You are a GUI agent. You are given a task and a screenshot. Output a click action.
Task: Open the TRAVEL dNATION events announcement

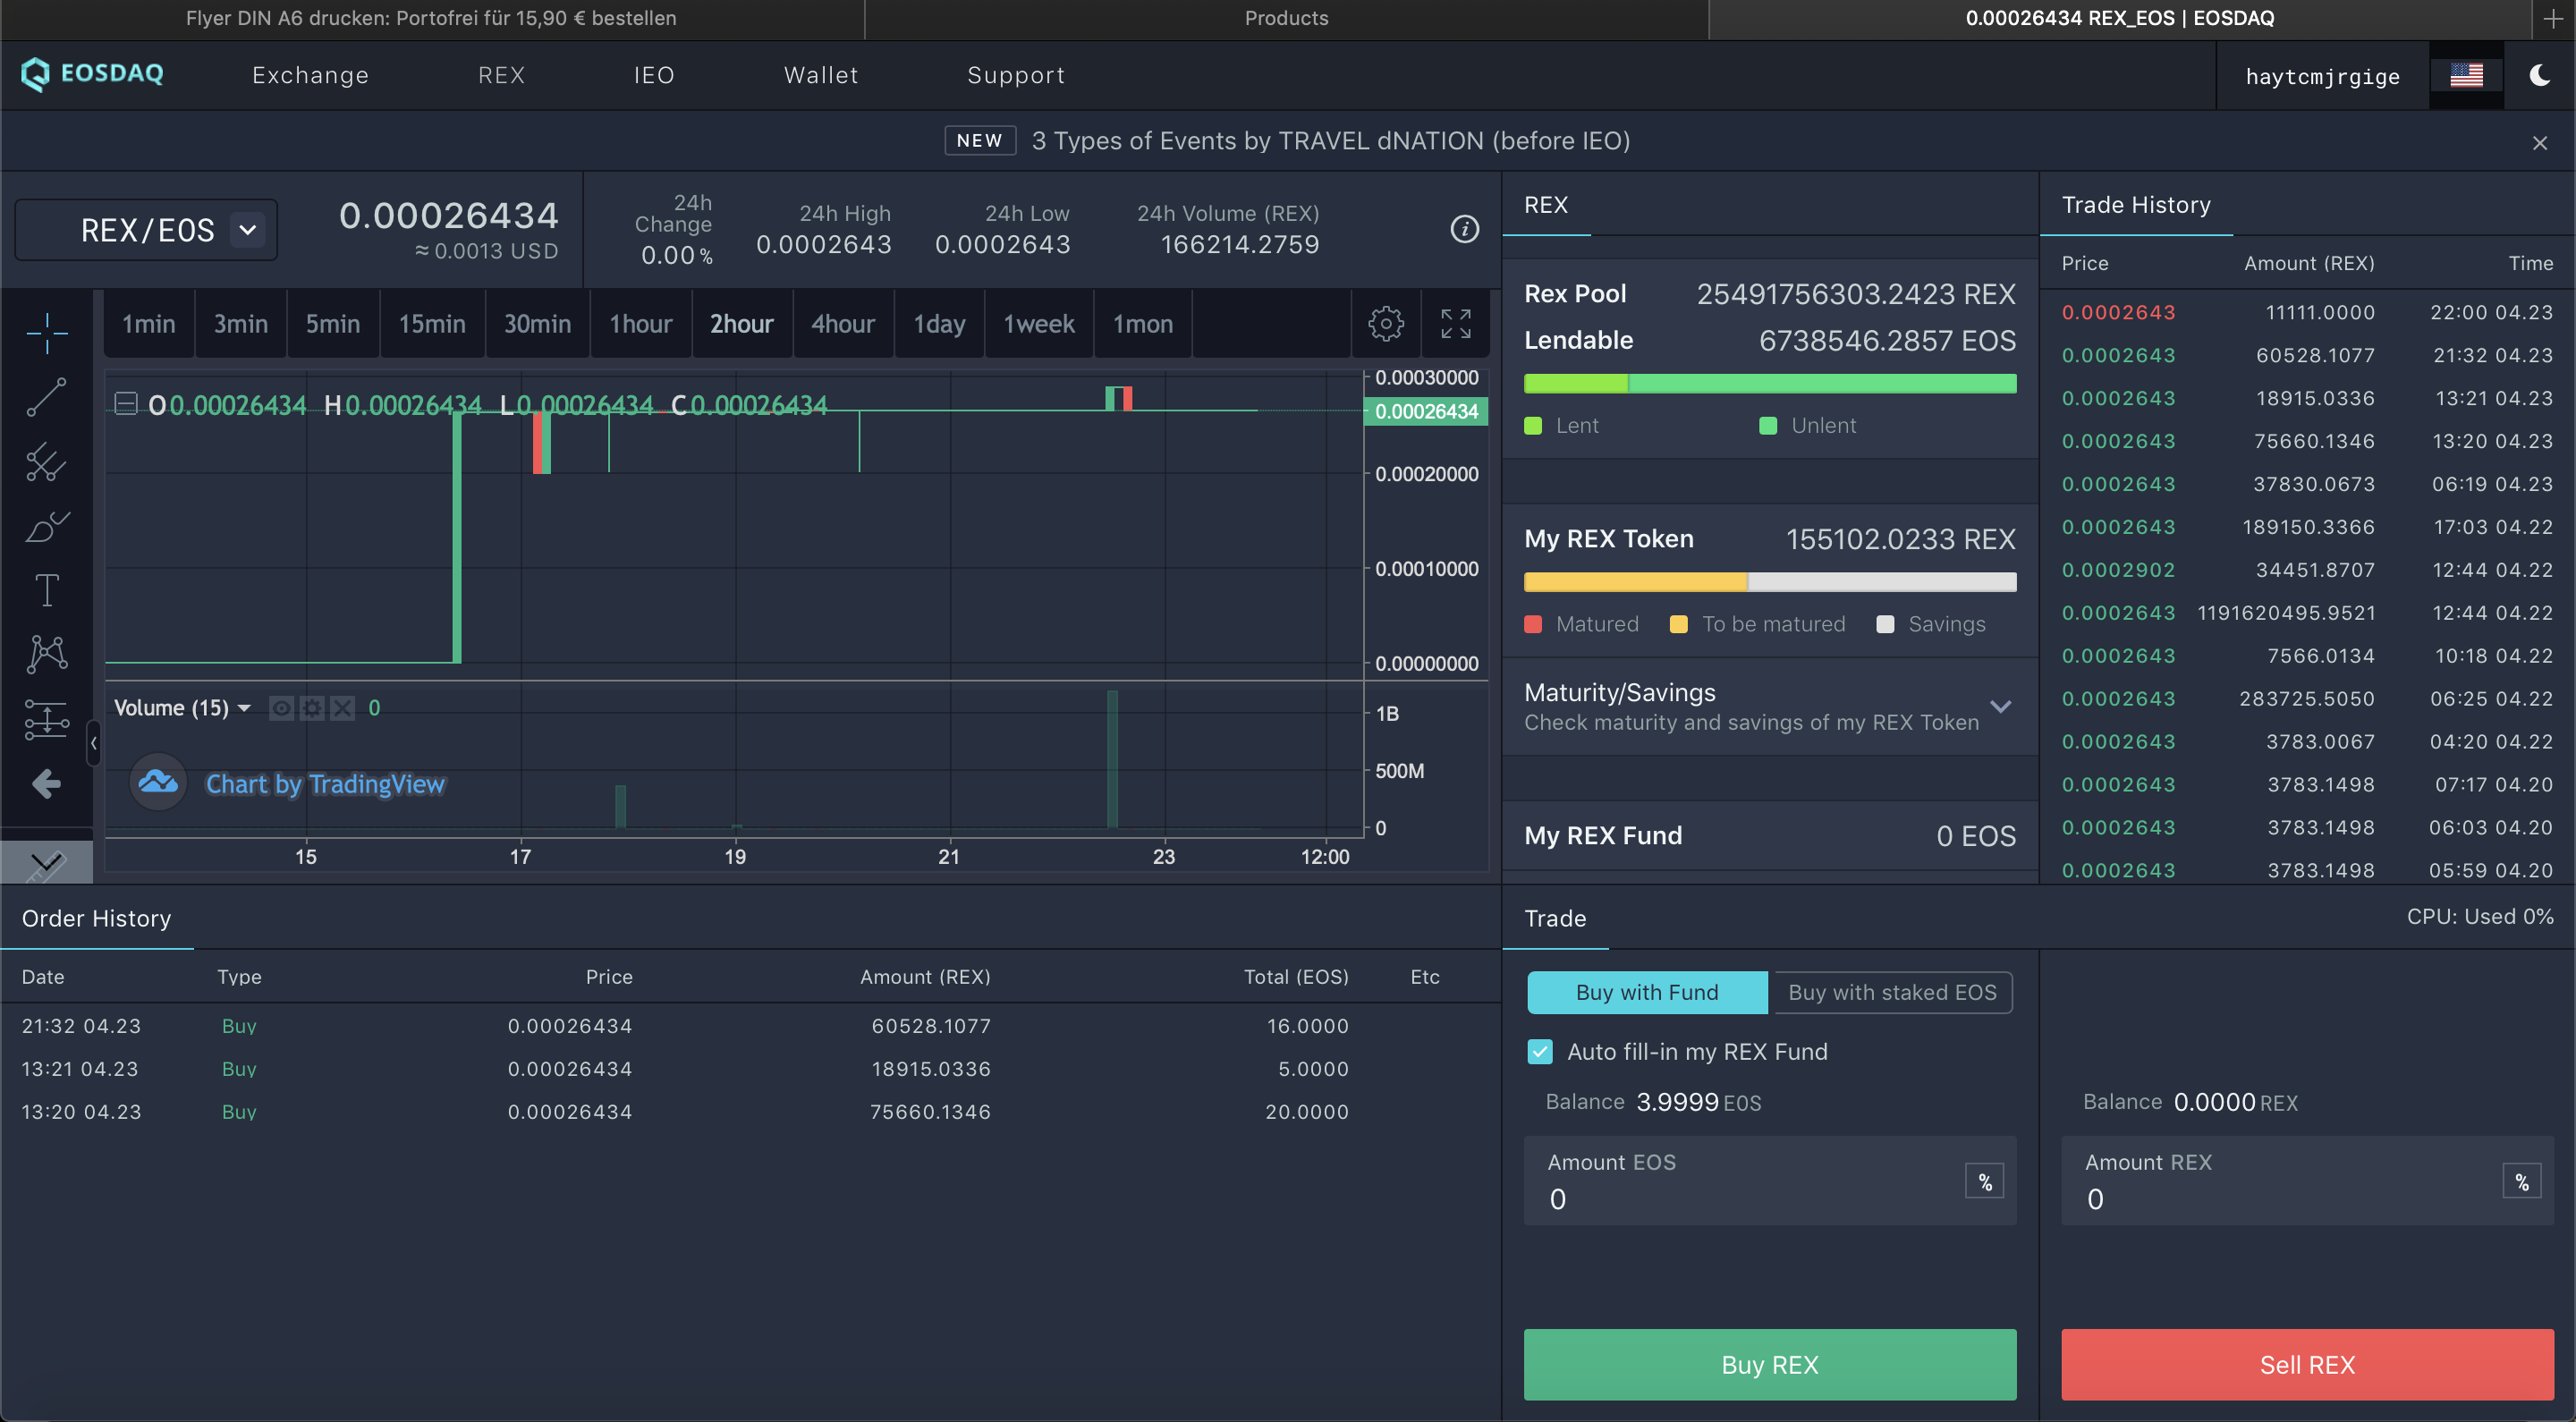click(1331, 140)
